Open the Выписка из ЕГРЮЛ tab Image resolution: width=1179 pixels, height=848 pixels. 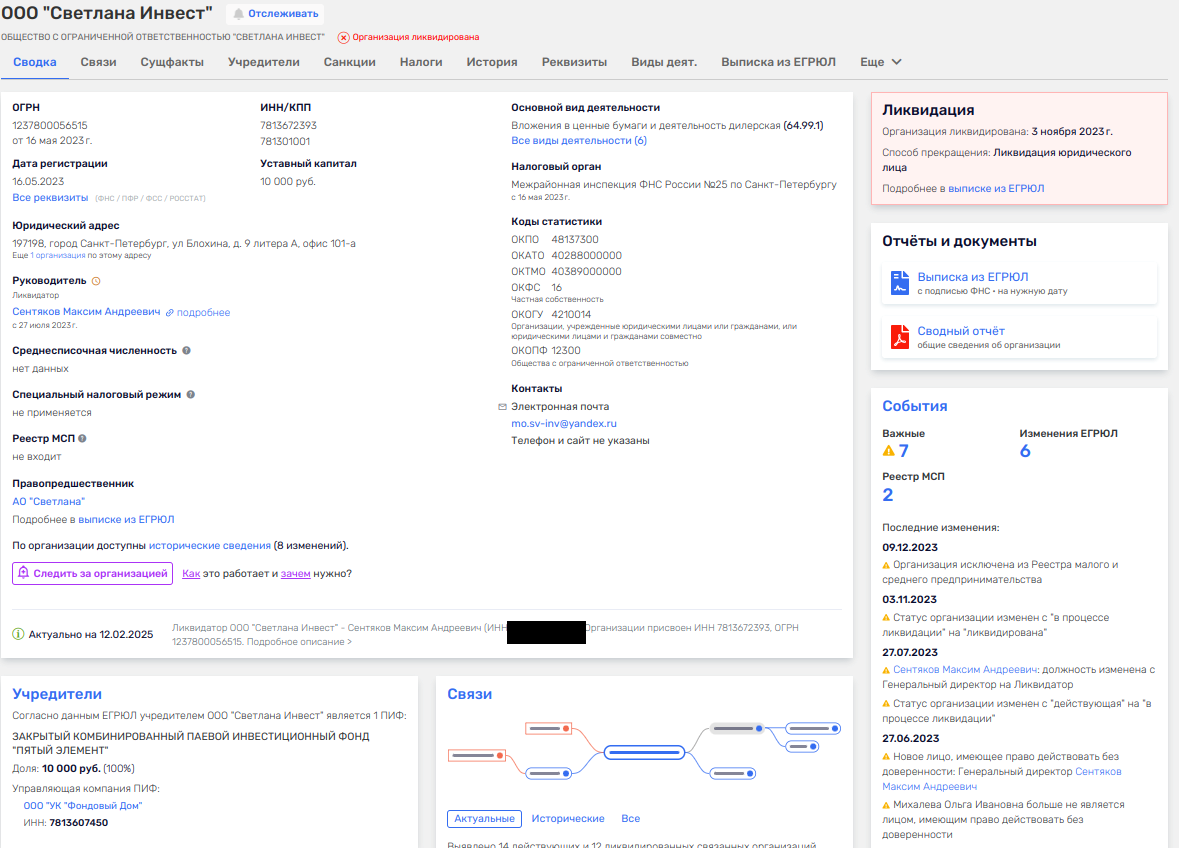pyautogui.click(x=778, y=62)
